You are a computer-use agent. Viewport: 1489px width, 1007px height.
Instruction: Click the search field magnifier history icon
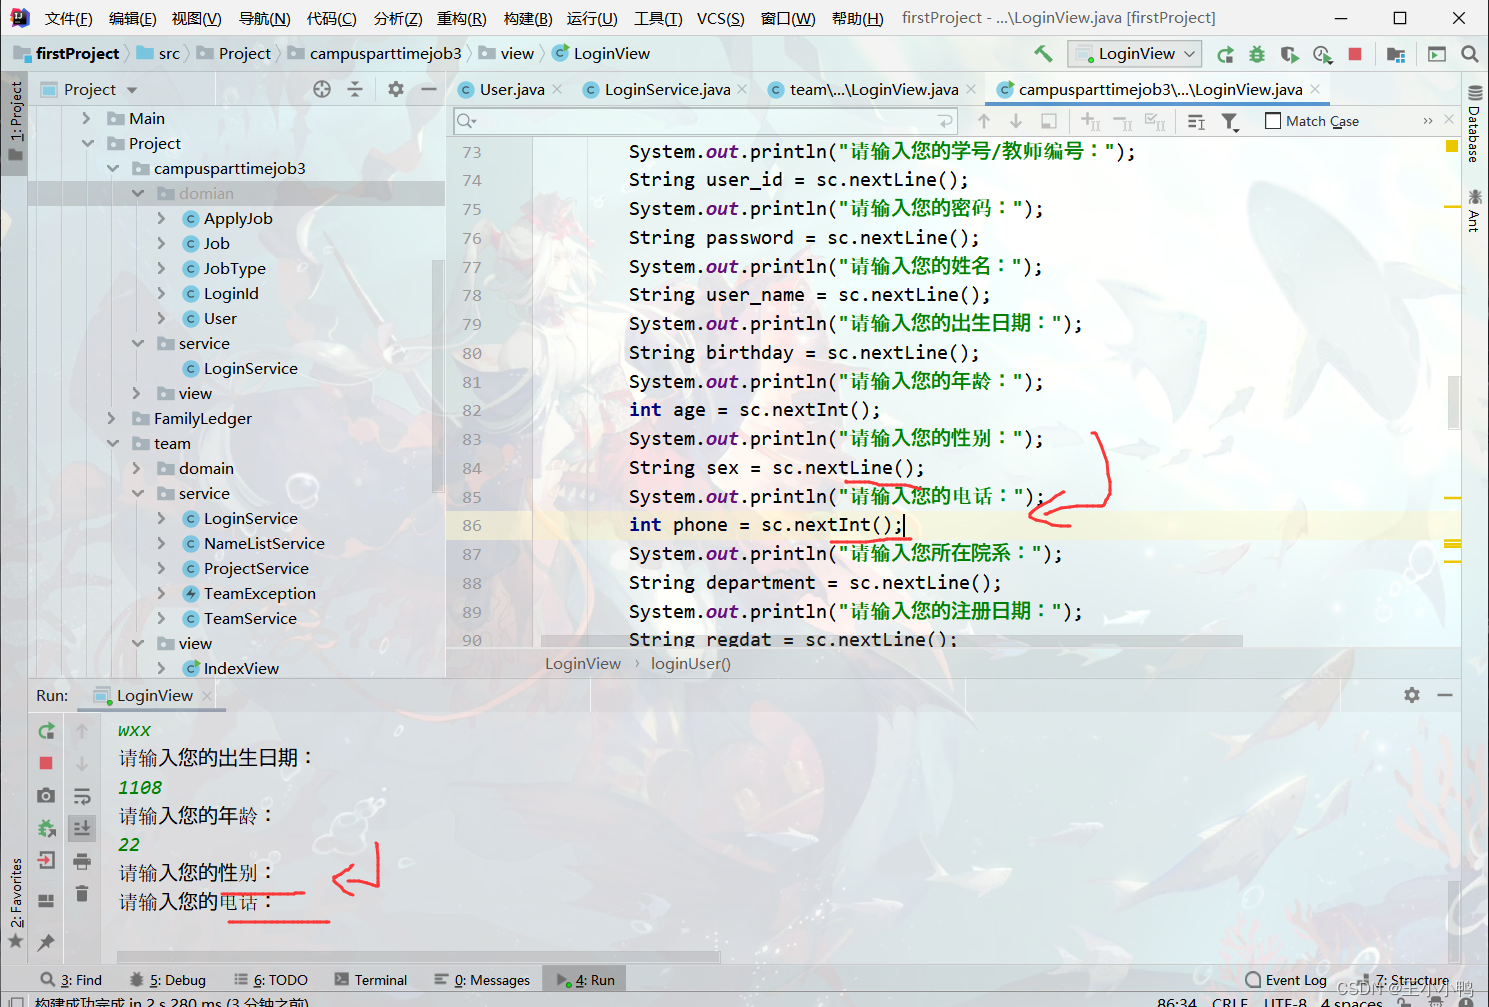click(x=467, y=121)
